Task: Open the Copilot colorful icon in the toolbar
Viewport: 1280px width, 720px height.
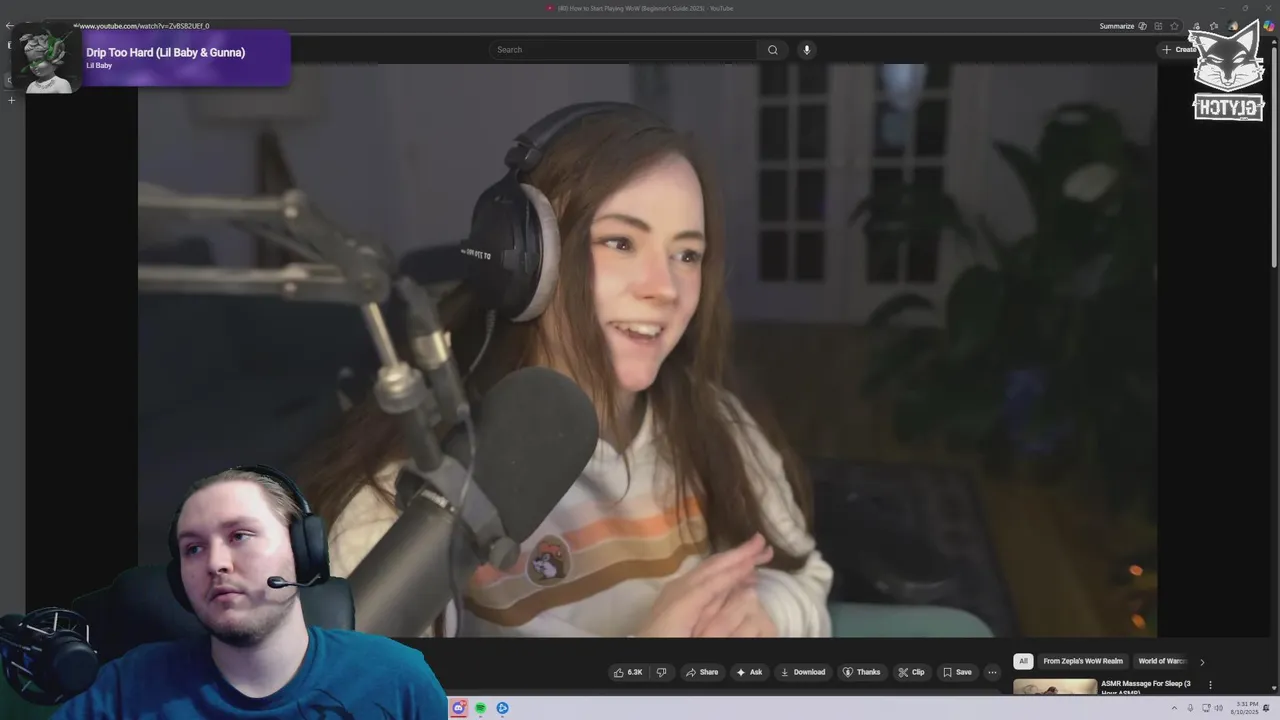Action: coord(1269,26)
